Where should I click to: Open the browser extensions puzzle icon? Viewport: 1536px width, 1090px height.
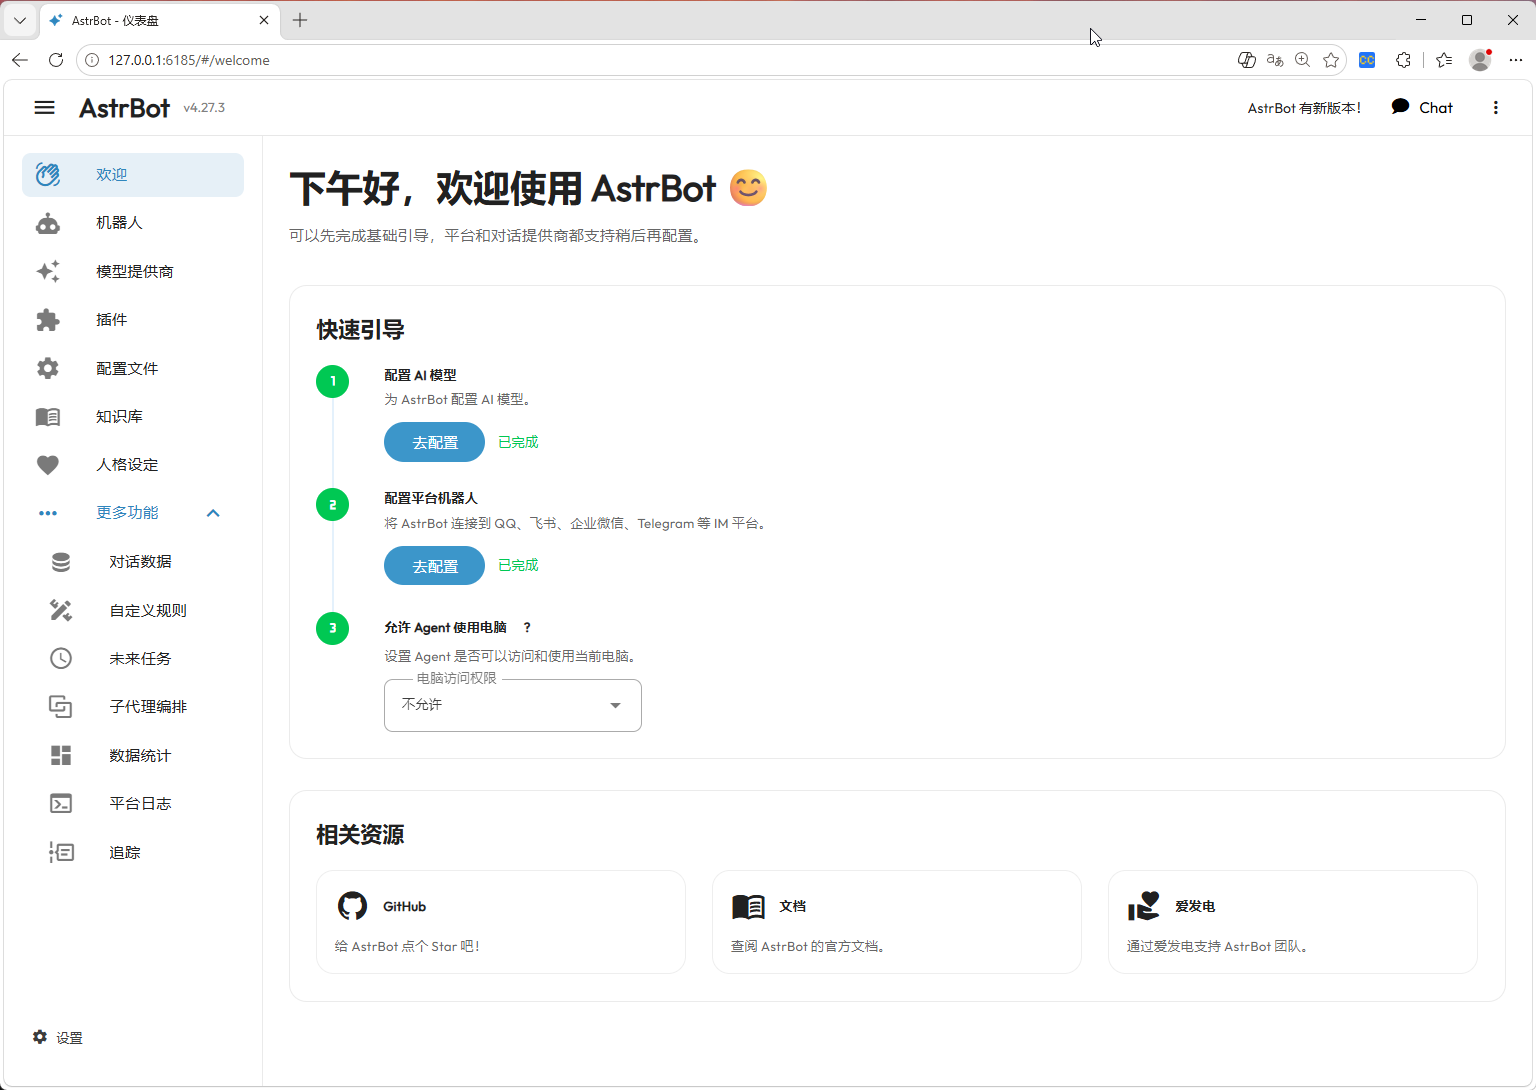(x=1403, y=60)
